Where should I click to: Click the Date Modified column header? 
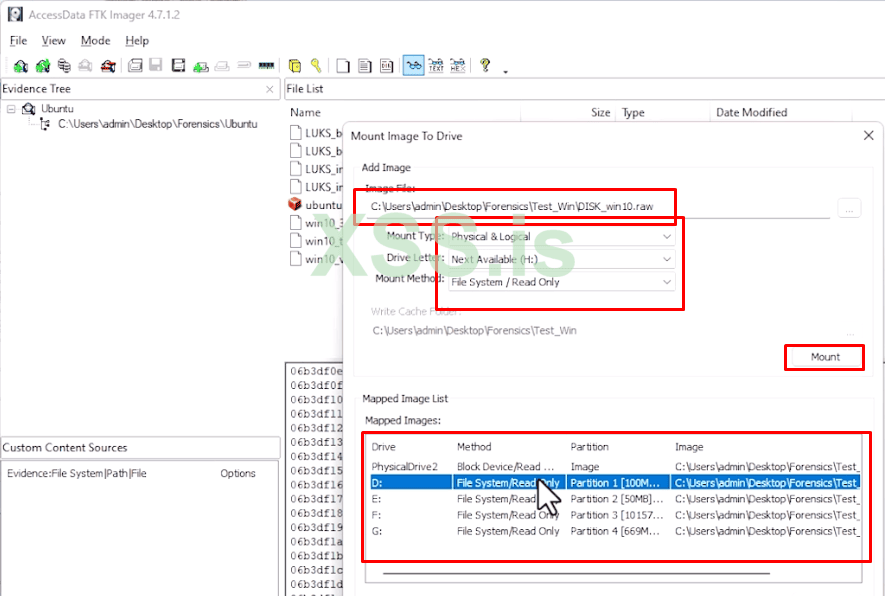751,112
